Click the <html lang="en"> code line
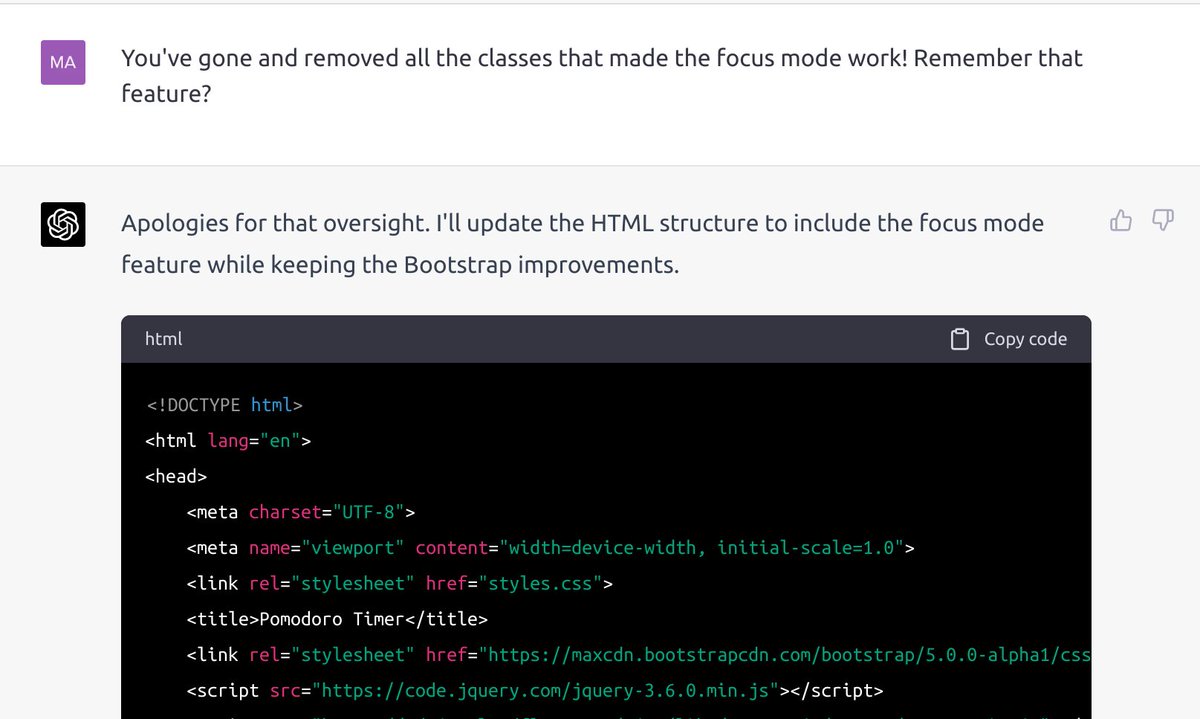This screenshot has height=719, width=1200. pos(228,440)
